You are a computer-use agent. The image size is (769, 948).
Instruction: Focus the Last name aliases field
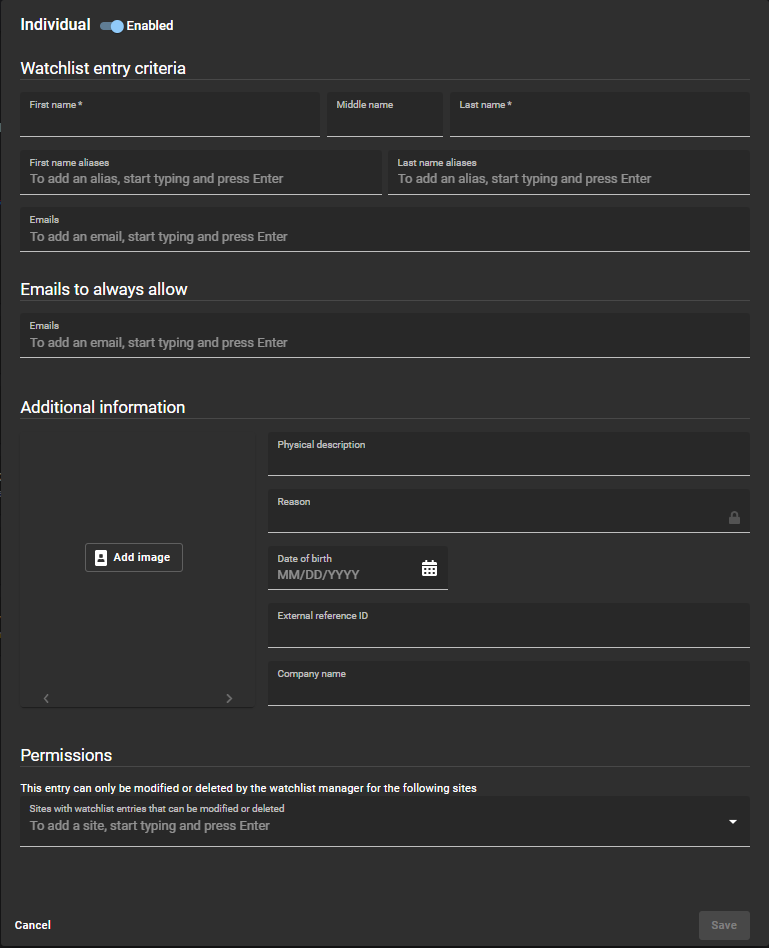[x=568, y=179]
